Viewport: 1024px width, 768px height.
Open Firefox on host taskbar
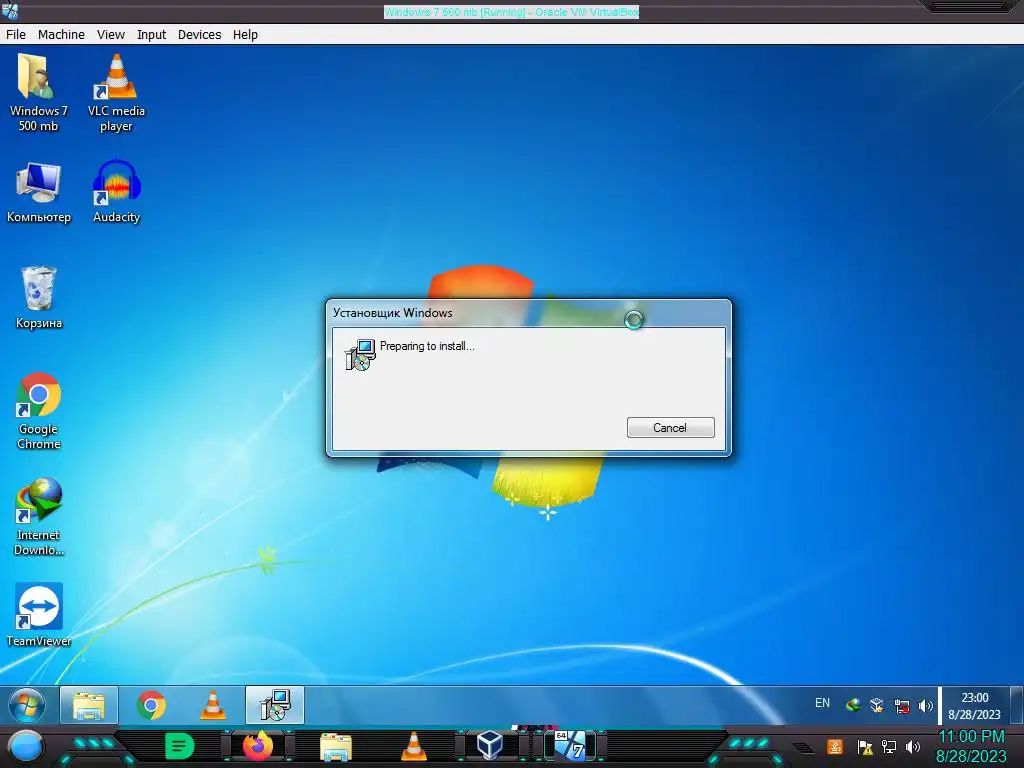click(258, 746)
